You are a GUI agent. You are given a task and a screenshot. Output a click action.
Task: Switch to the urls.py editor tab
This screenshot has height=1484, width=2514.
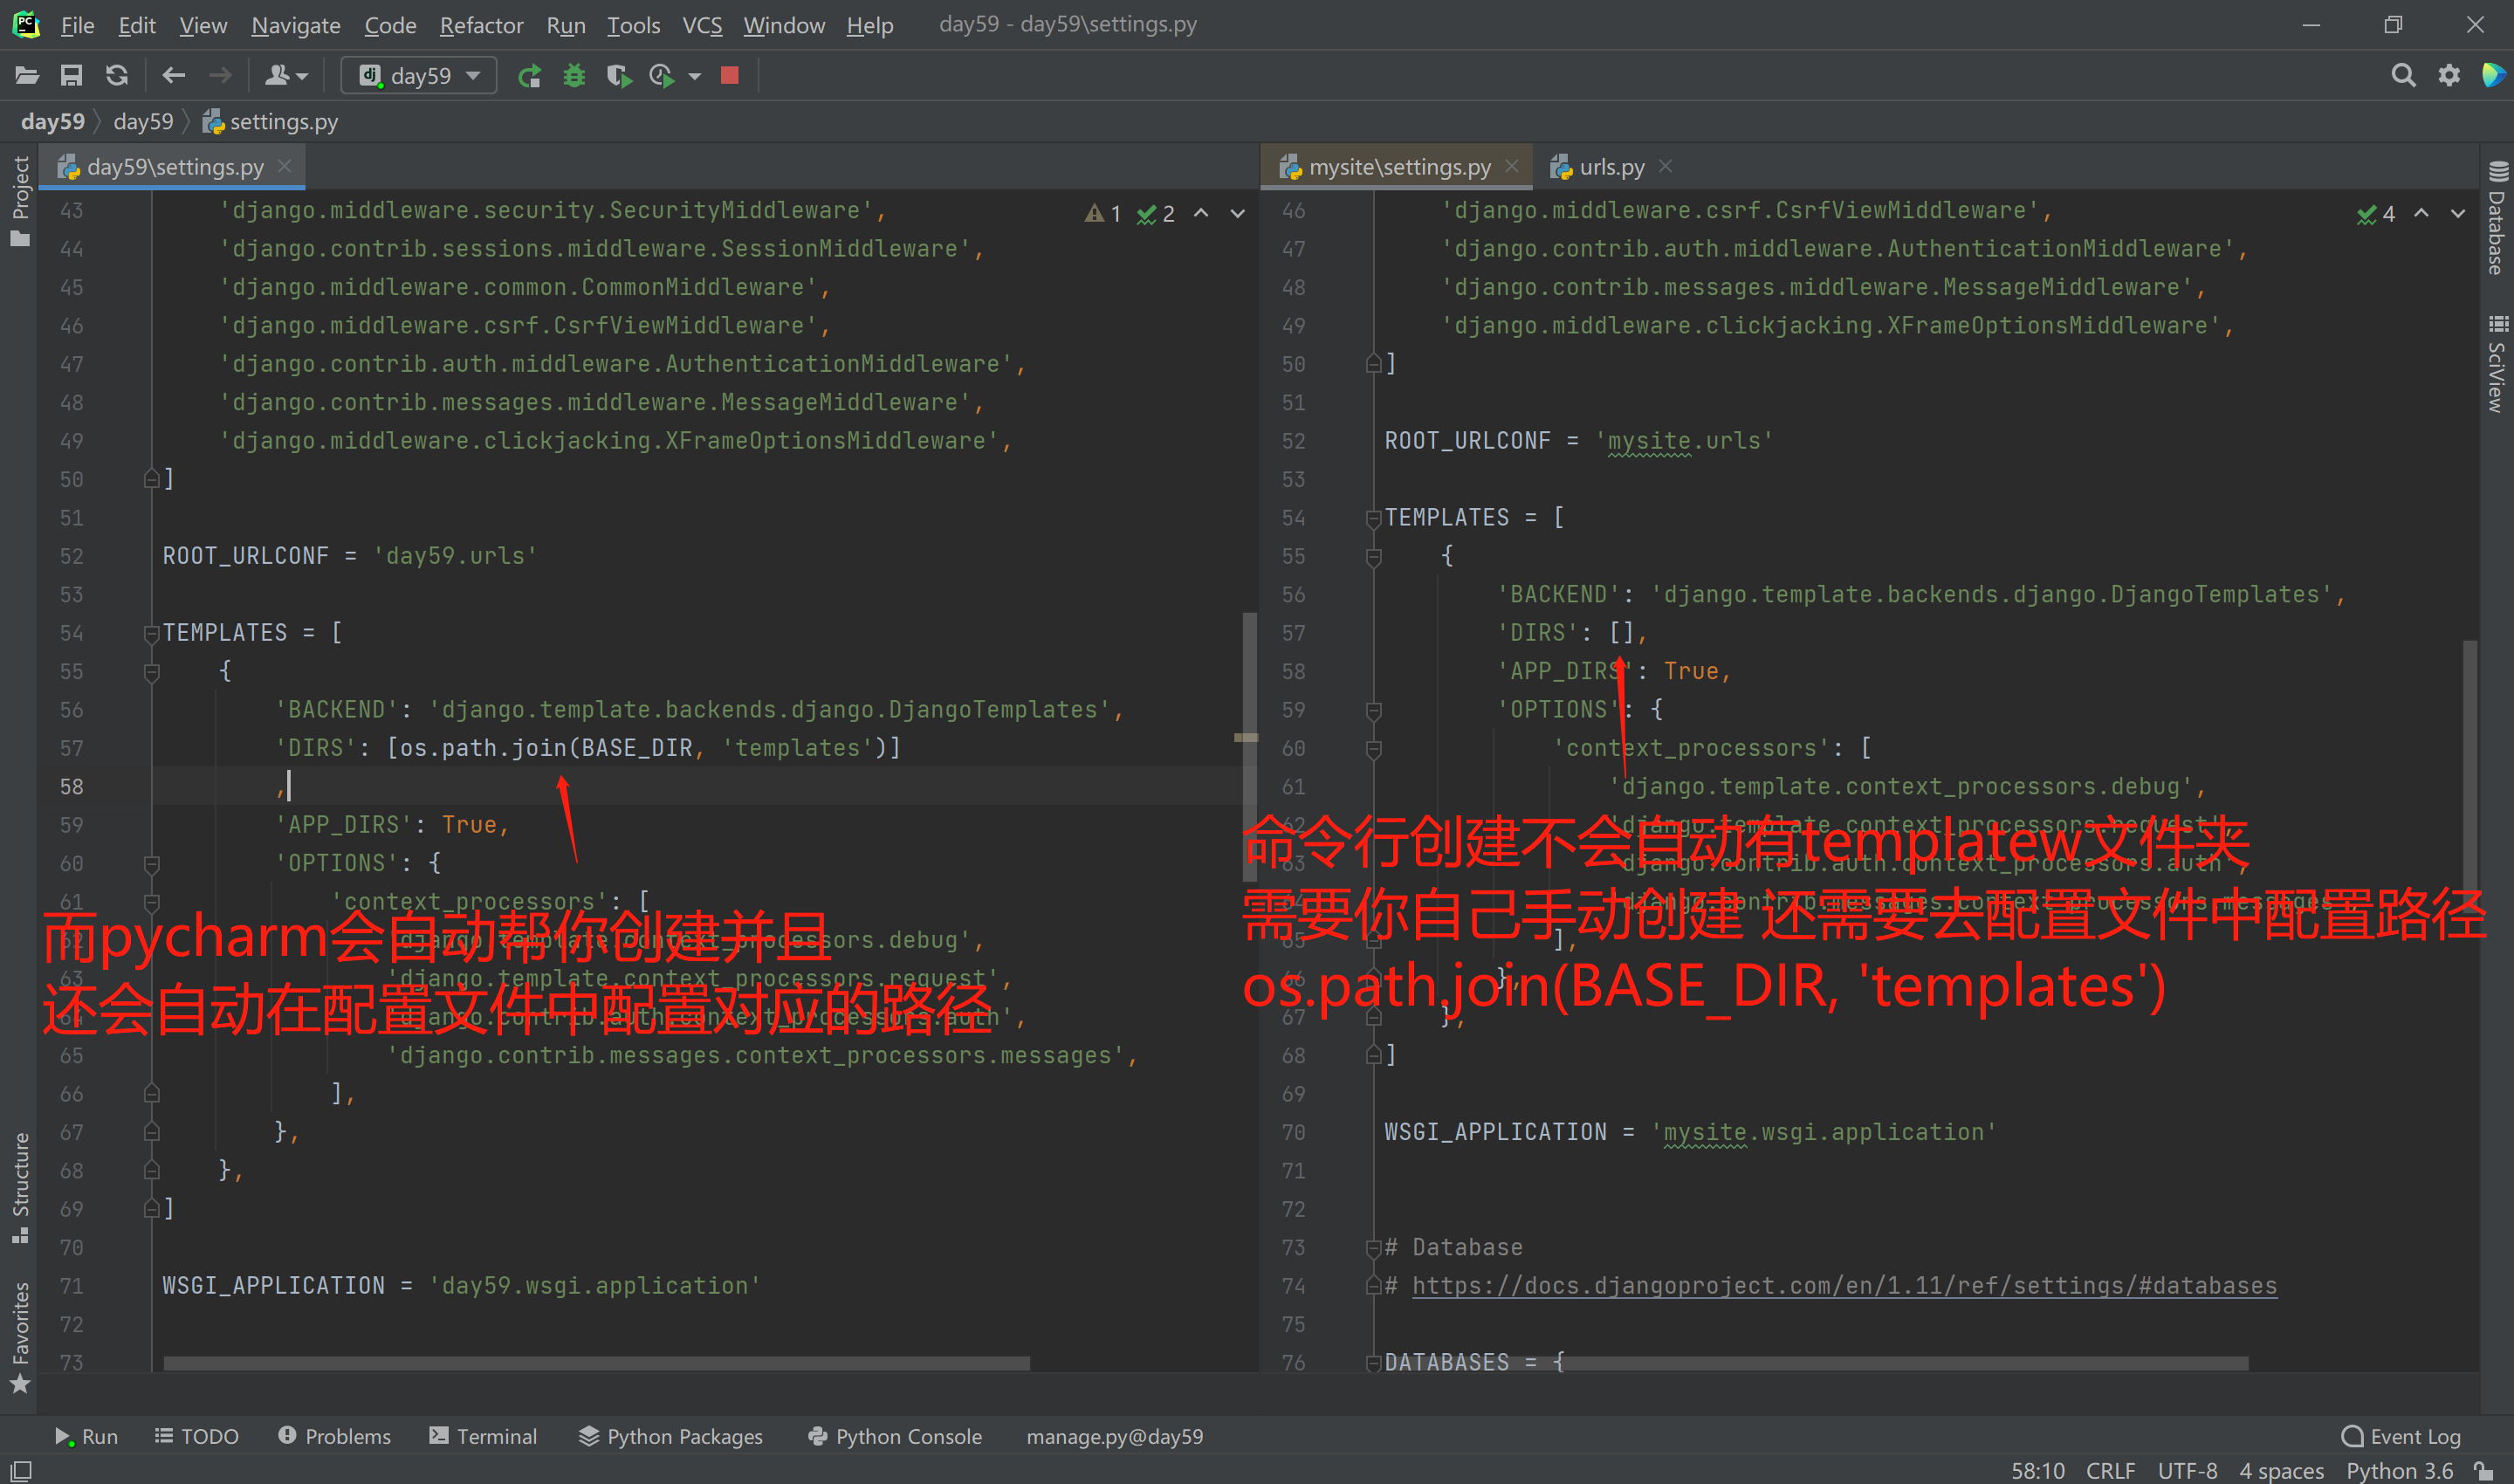[x=1611, y=167]
